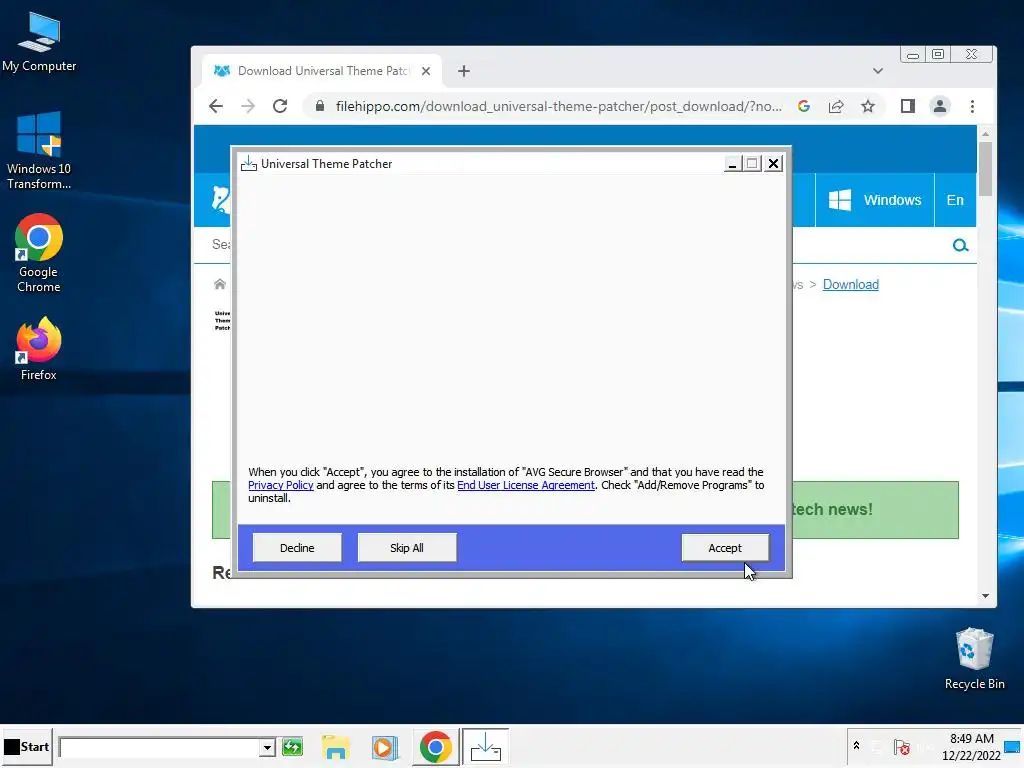The image size is (1024, 768).
Task: Open the End User License Agreement link
Action: tap(526, 485)
